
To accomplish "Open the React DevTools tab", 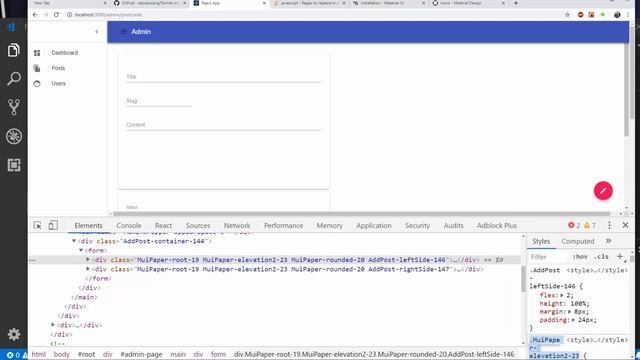I will pyautogui.click(x=163, y=225).
